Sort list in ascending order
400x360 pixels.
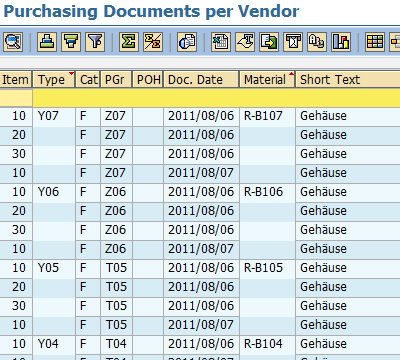[x=47, y=42]
